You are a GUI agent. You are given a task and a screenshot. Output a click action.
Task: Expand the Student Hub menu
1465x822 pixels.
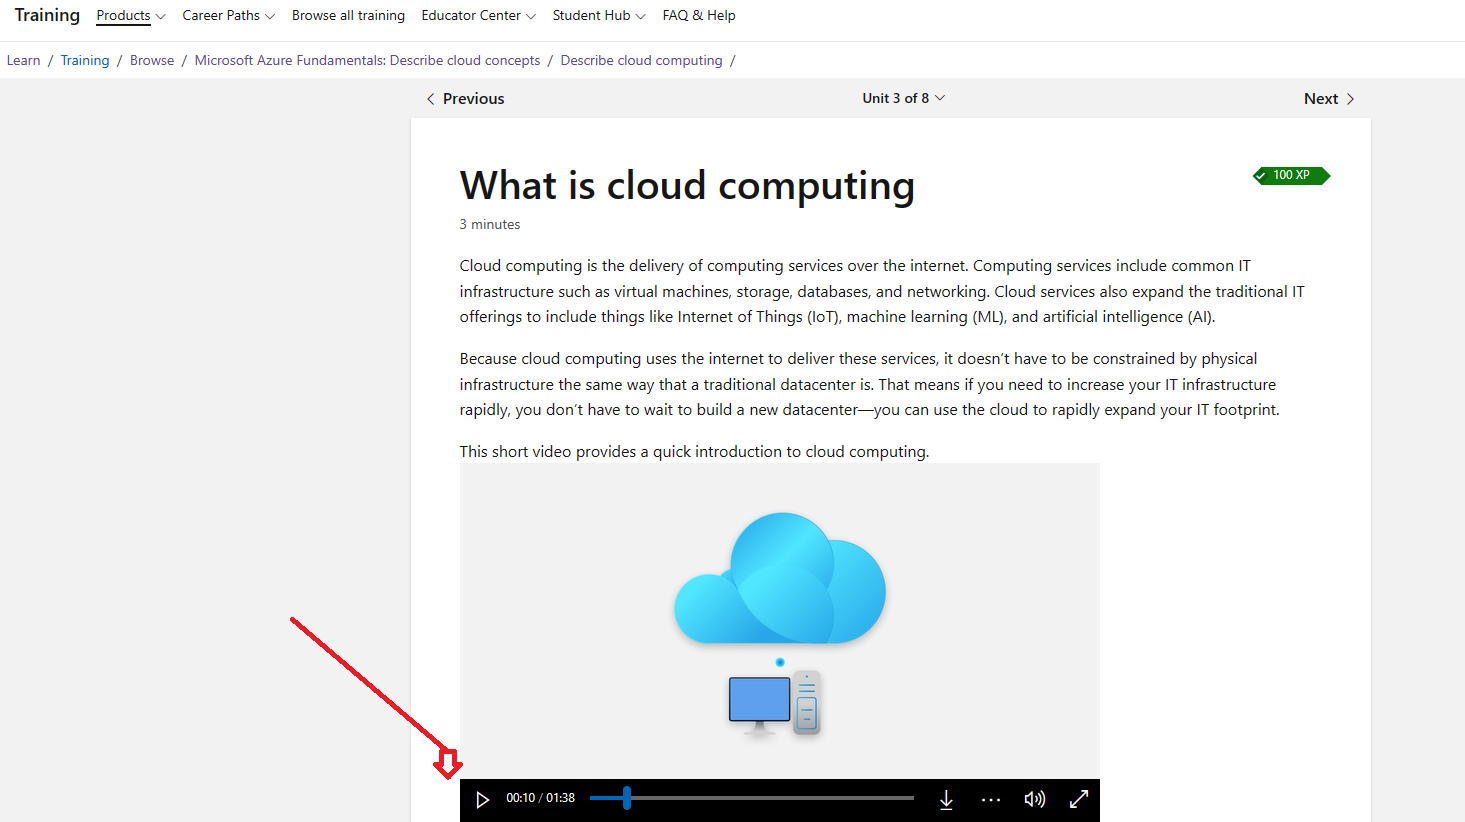pyautogui.click(x=599, y=16)
